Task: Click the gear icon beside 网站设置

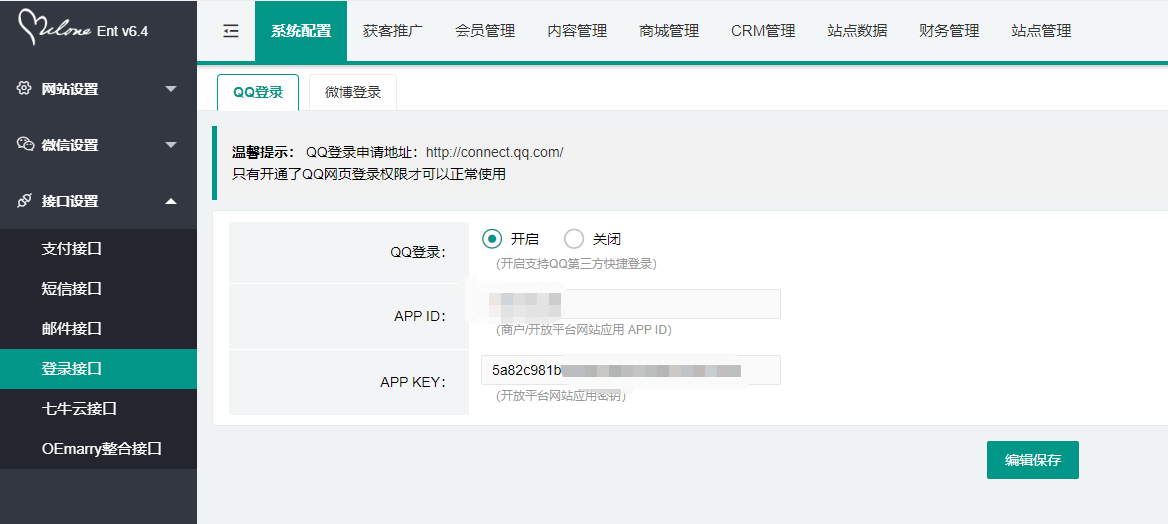Action: pos(25,88)
